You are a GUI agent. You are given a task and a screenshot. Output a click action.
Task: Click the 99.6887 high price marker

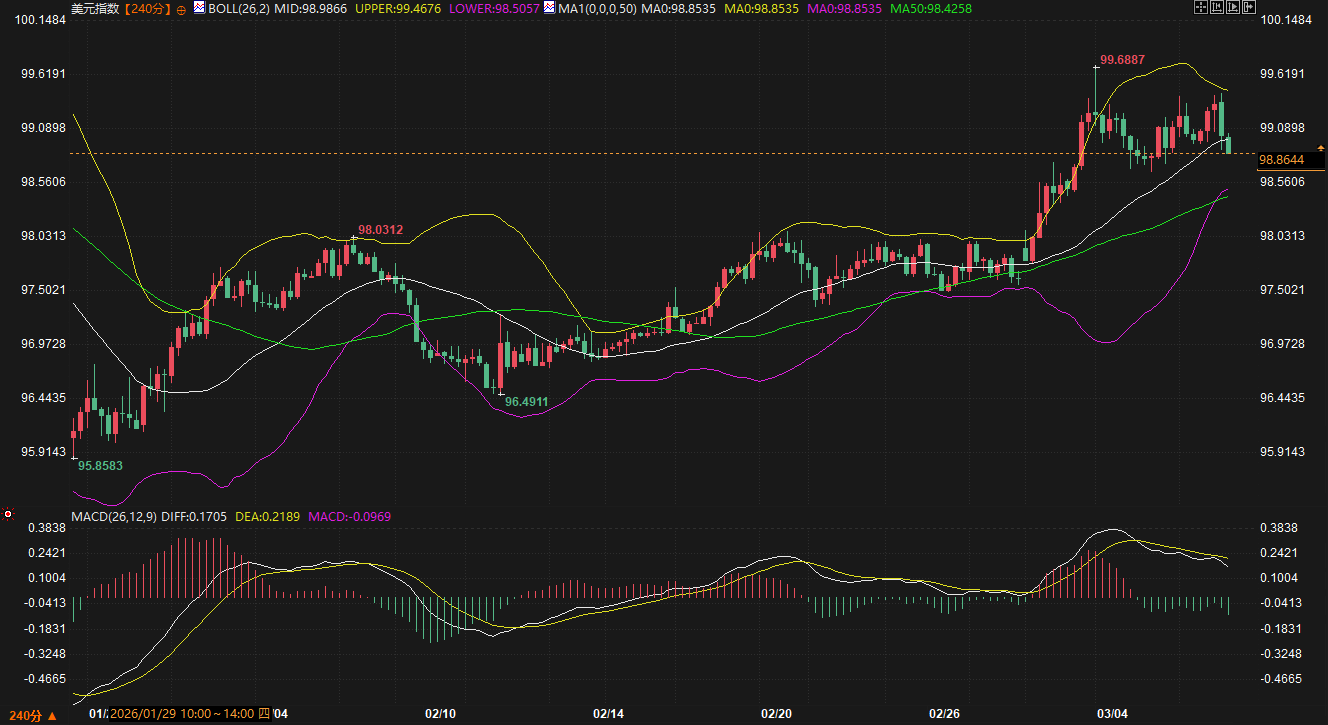(1122, 59)
